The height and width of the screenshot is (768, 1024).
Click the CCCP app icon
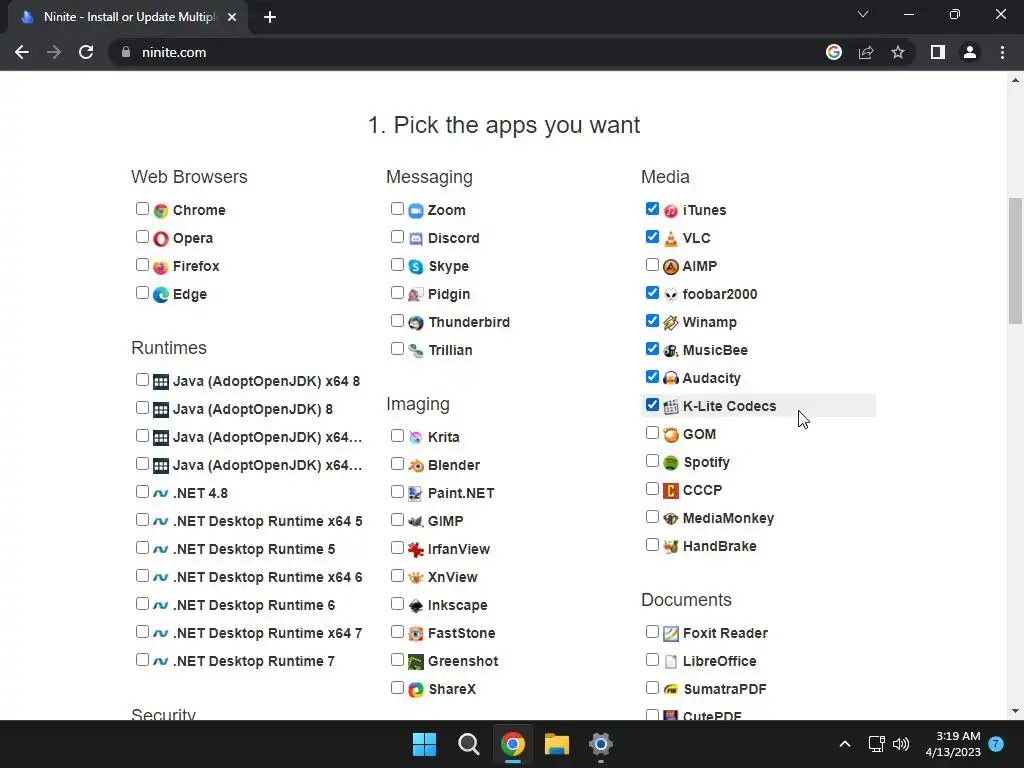pos(671,490)
